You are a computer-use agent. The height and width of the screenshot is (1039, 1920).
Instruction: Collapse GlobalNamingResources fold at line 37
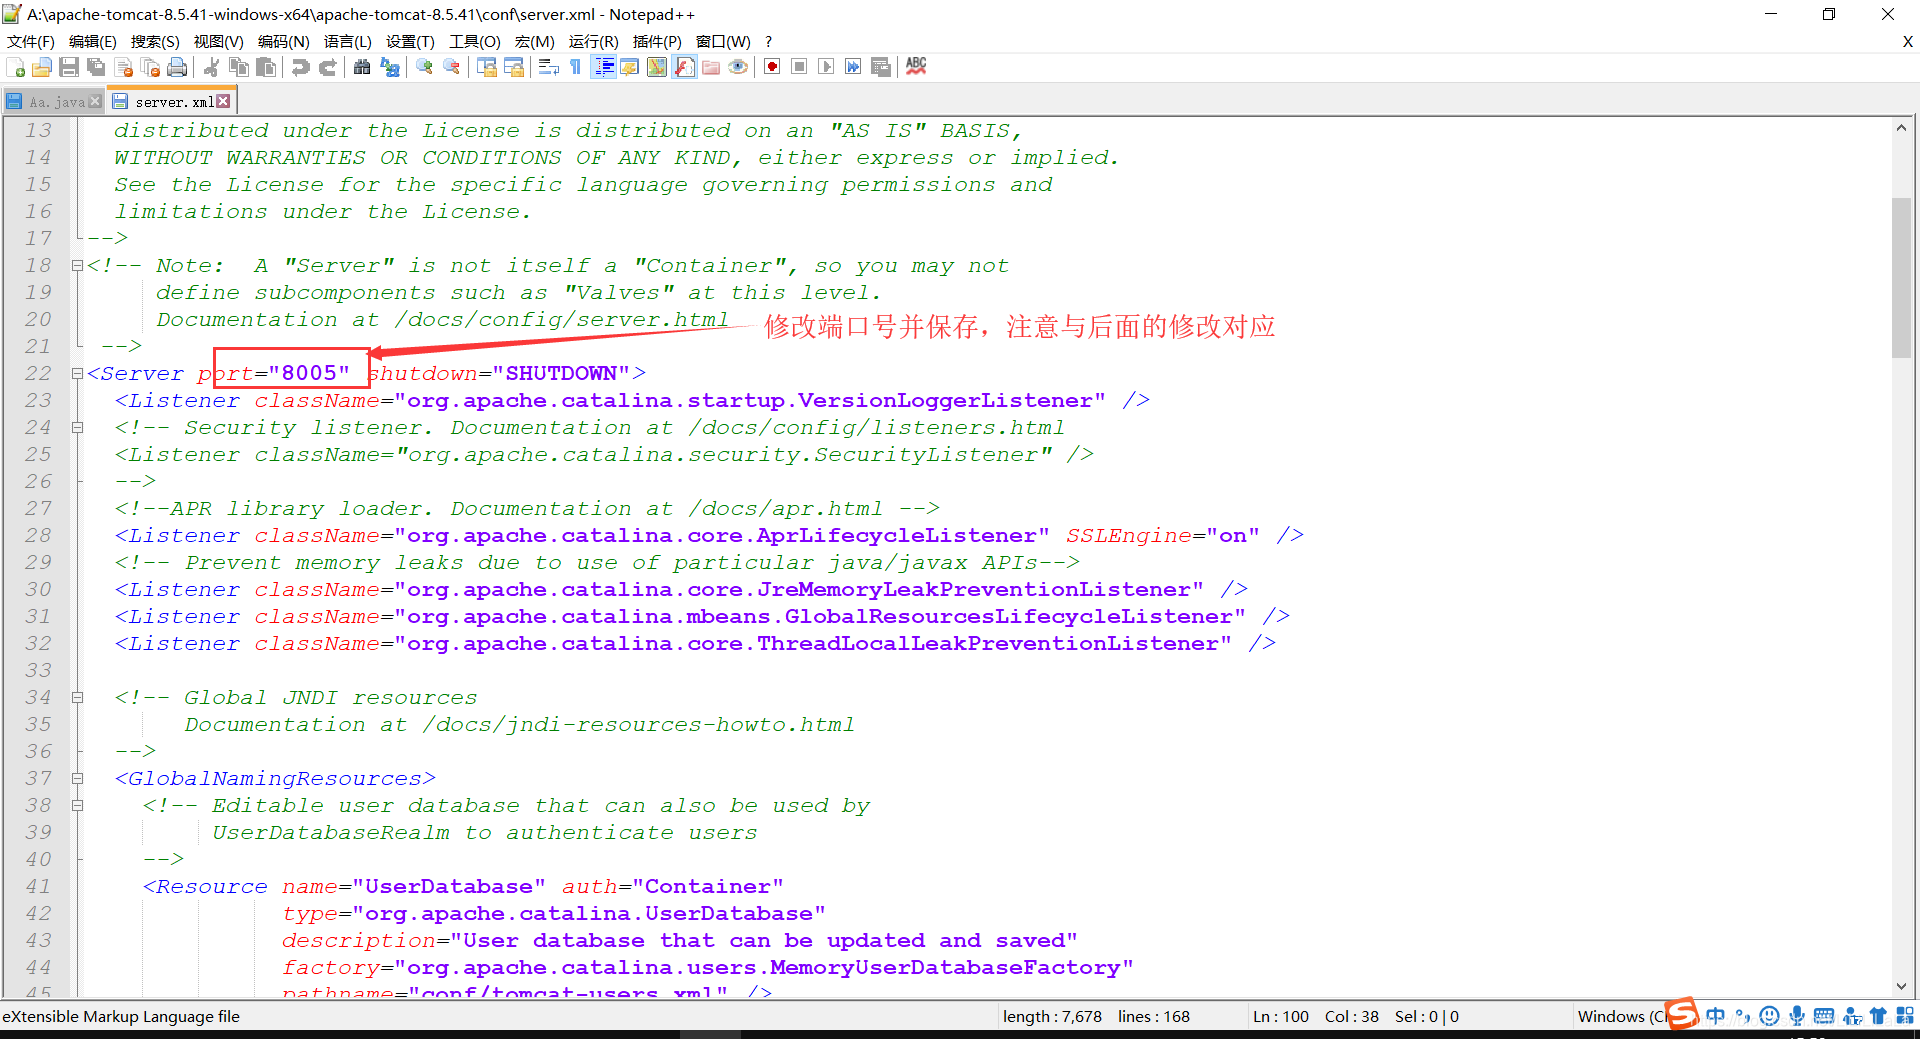(x=77, y=779)
